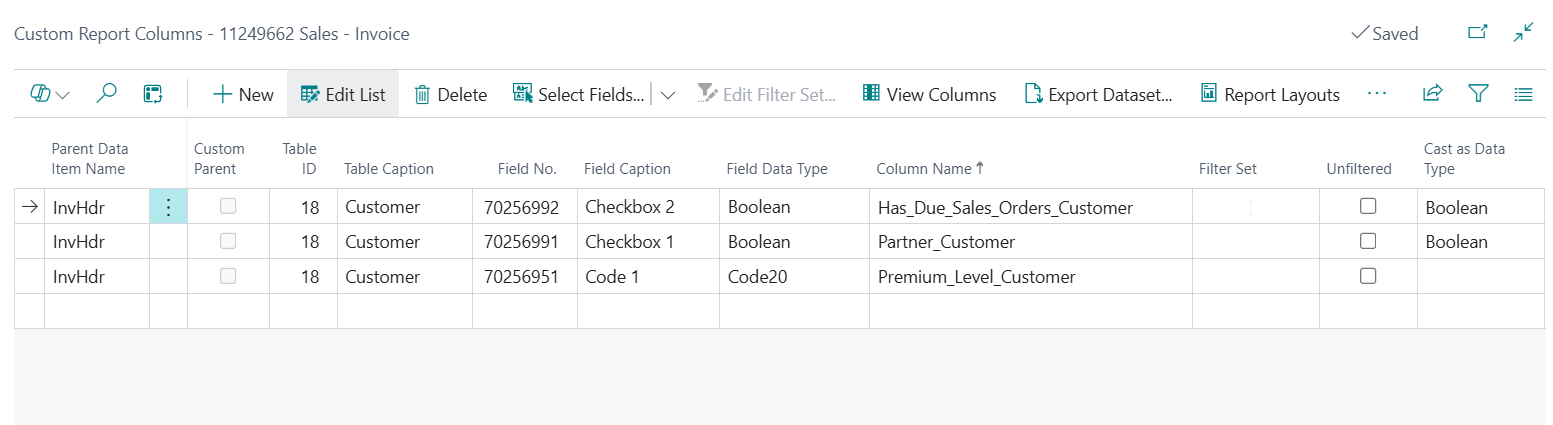
Task: Toggle Unfiltered checkbox for Partner_Customer row
Action: [1368, 241]
